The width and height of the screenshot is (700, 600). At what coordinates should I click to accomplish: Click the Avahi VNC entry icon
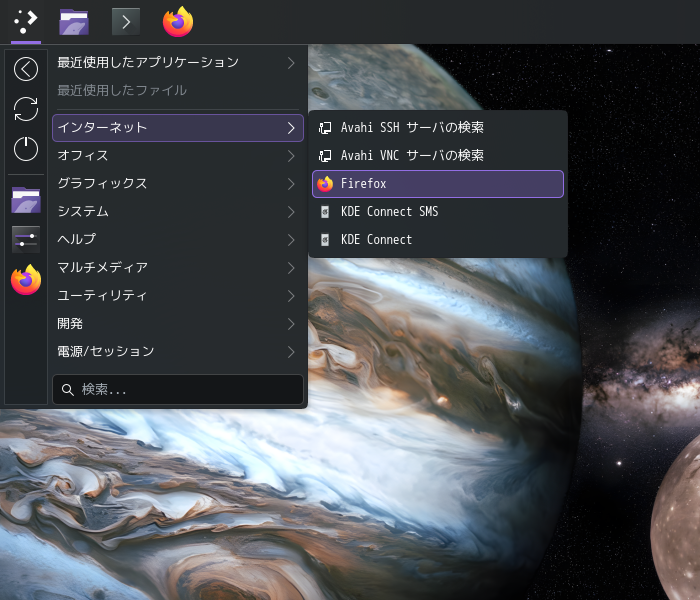click(325, 156)
